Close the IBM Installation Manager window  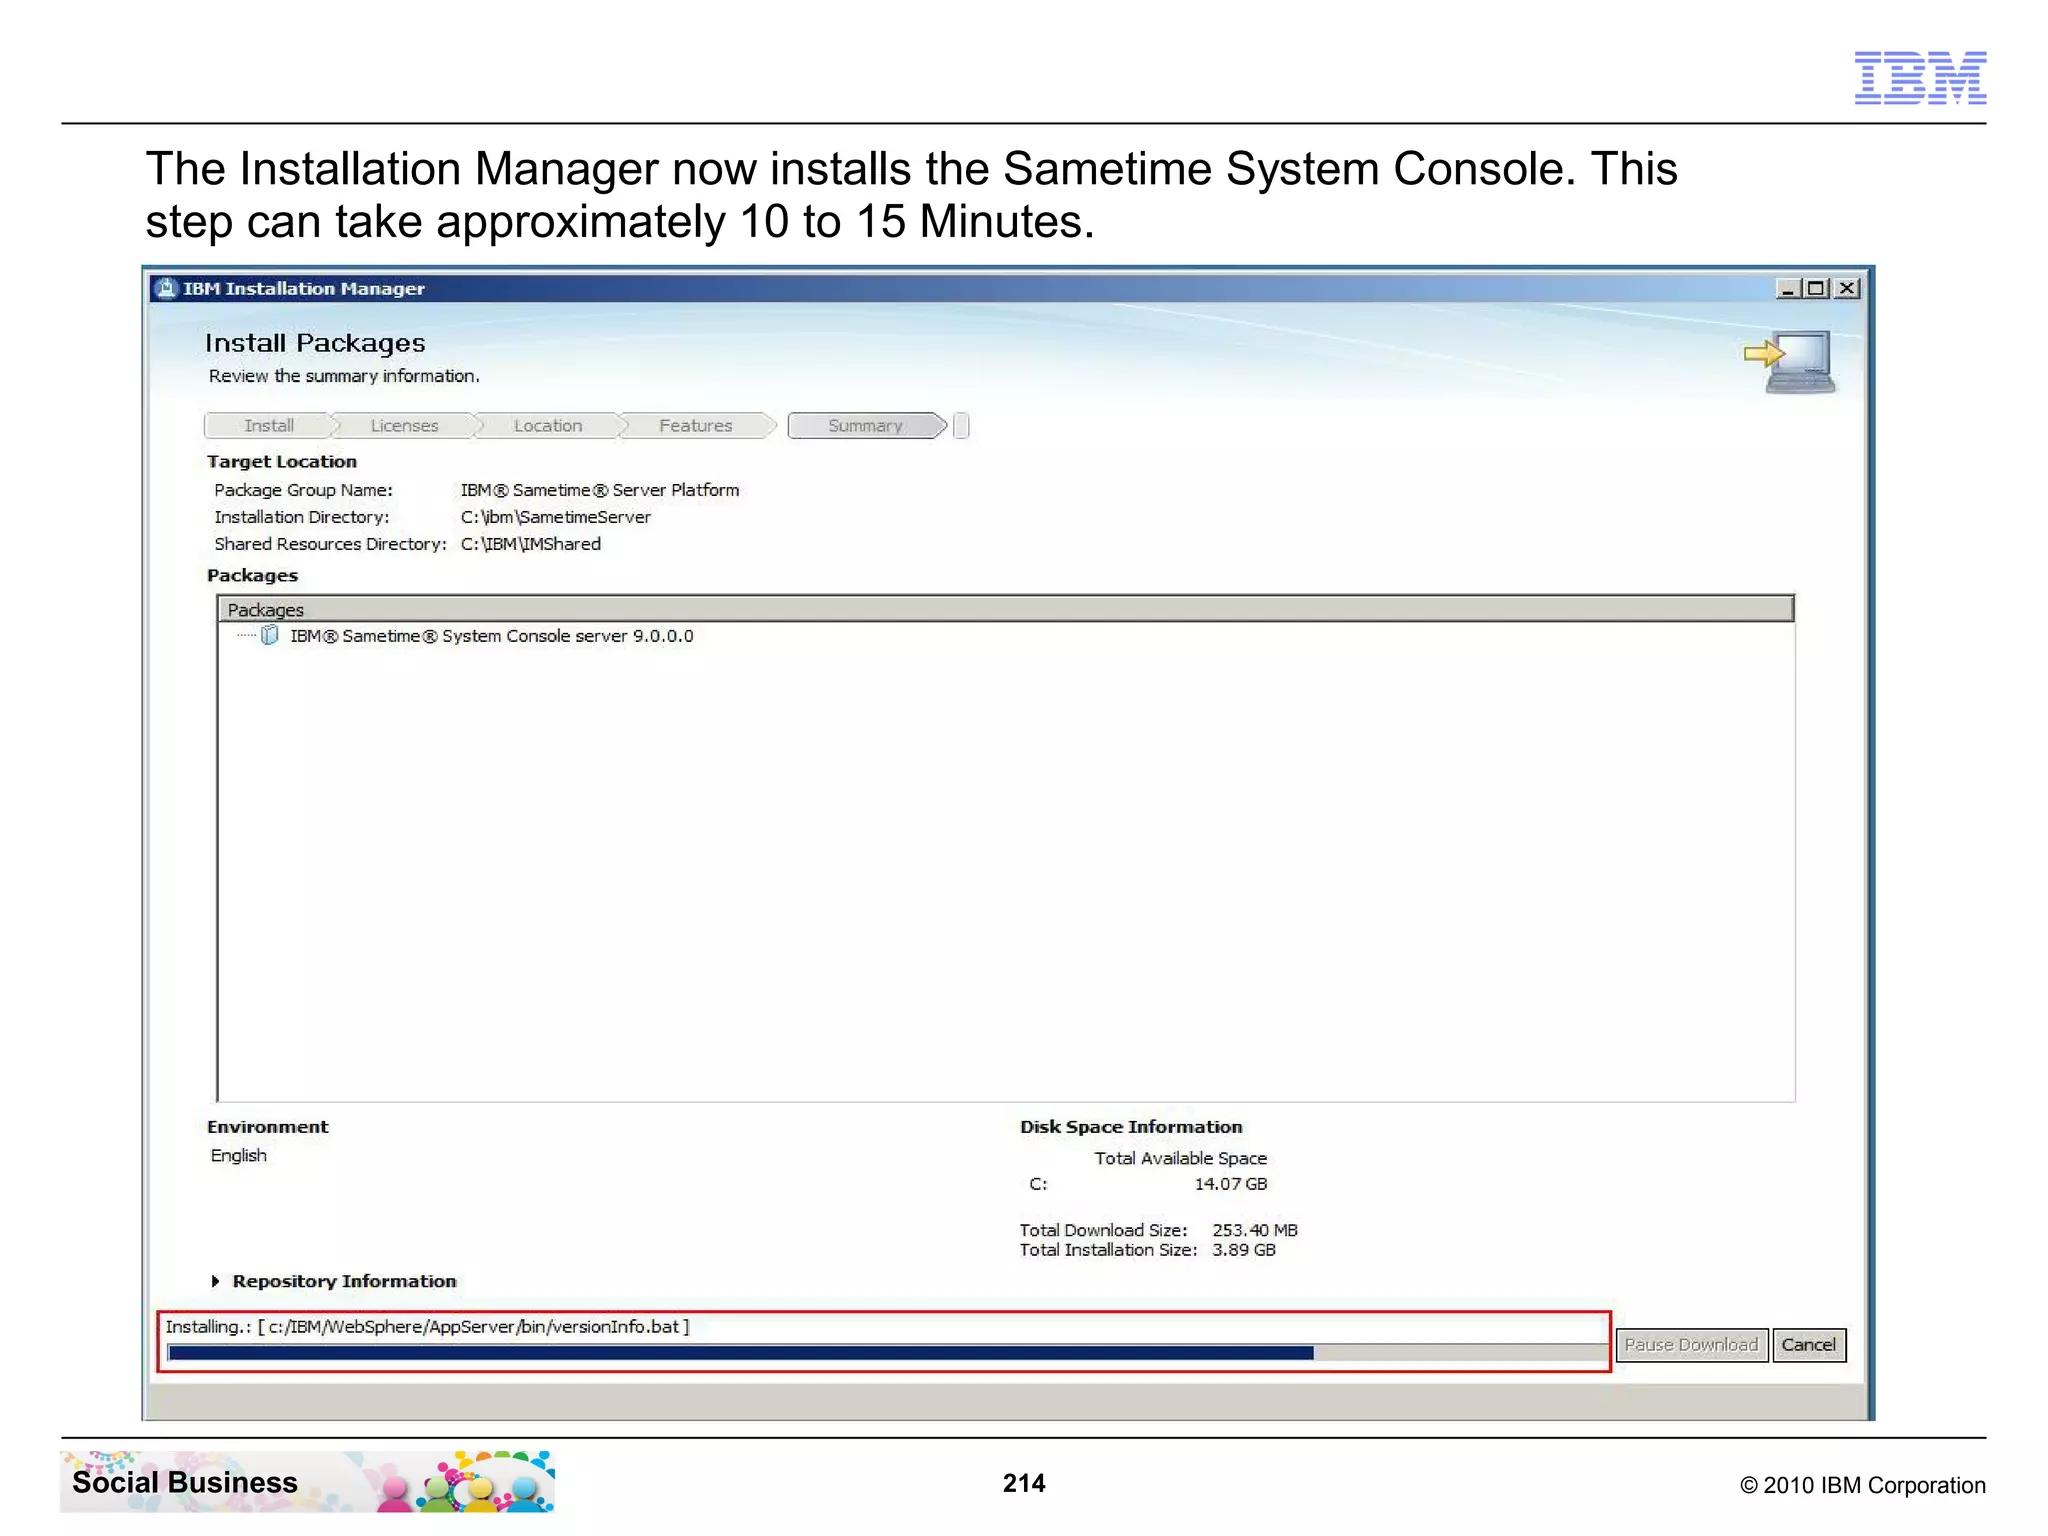coord(1847,288)
